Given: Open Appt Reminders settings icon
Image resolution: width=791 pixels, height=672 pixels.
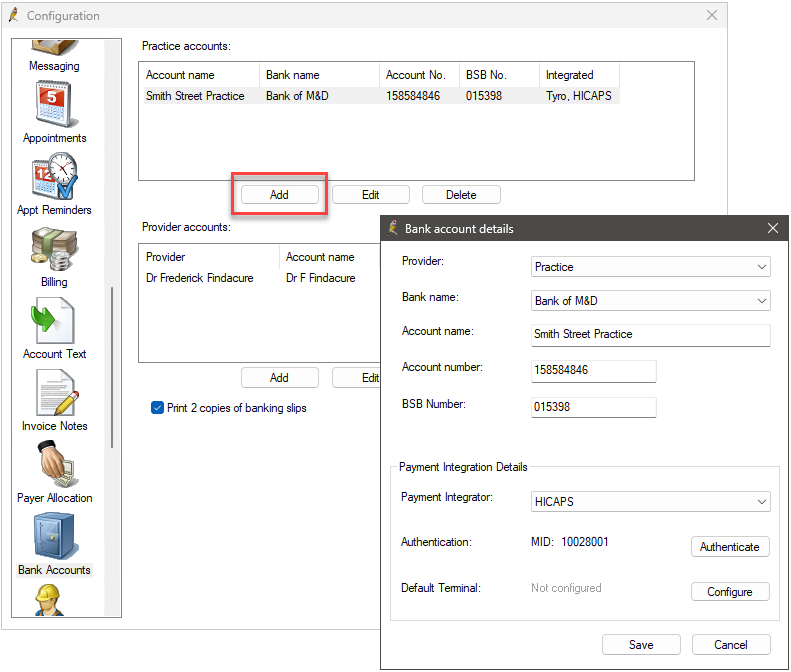Looking at the screenshot, I should pyautogui.click(x=54, y=178).
